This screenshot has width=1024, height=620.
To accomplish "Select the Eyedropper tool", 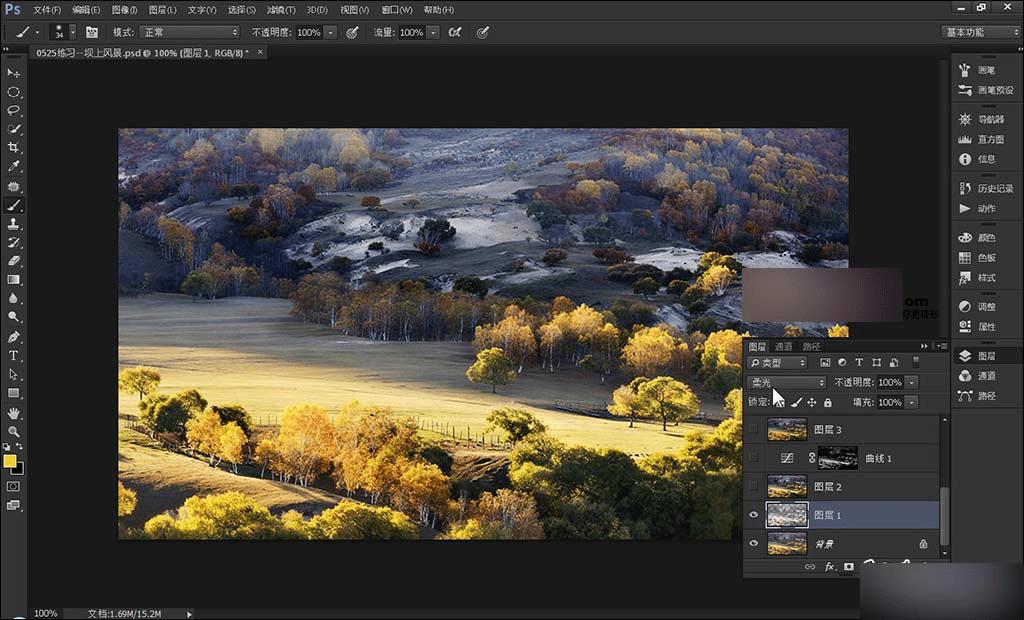I will [14, 166].
